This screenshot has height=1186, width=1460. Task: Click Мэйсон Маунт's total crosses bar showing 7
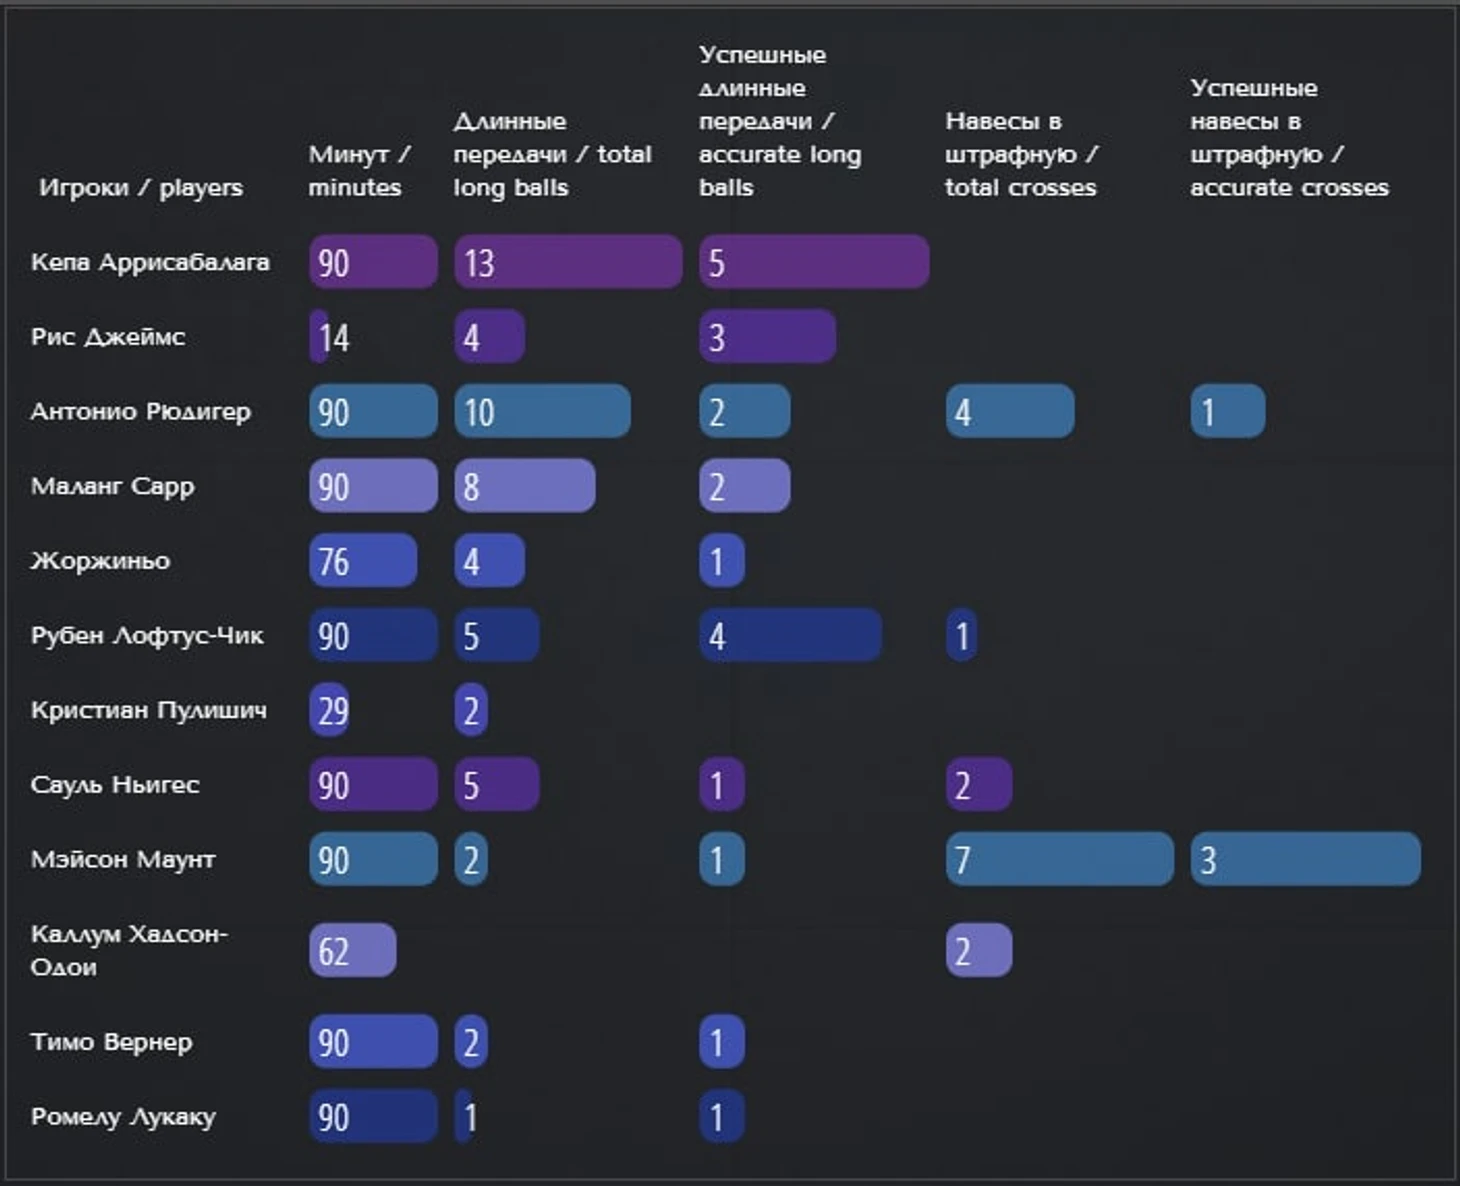[1060, 859]
